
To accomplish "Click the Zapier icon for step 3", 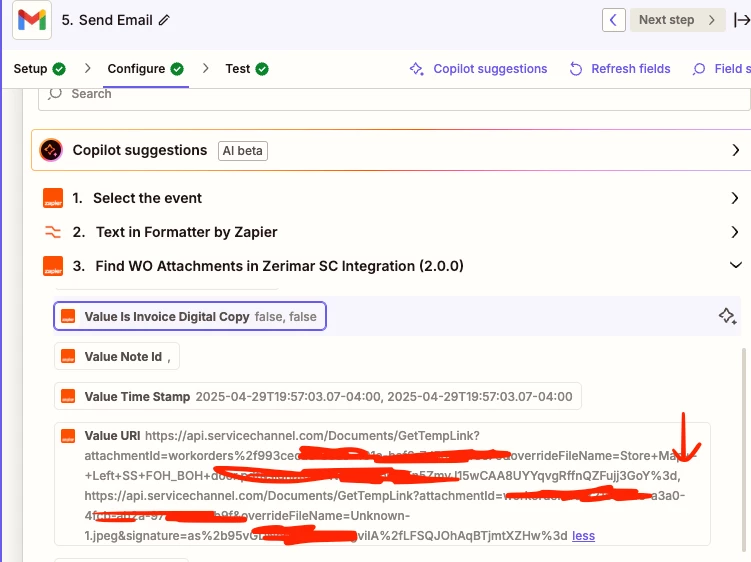I will coord(53,266).
